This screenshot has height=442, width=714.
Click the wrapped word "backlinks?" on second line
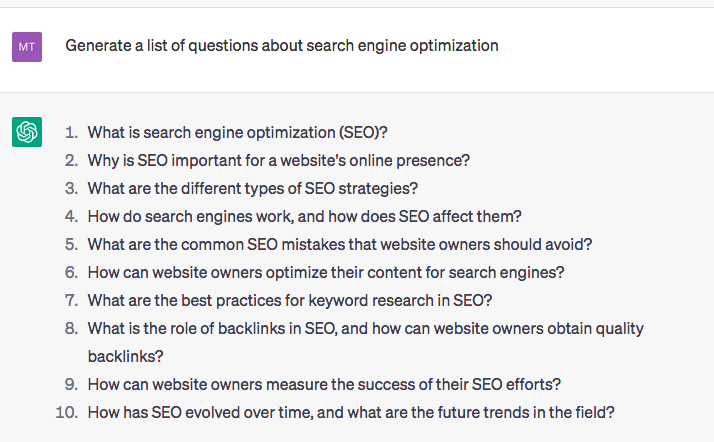125,356
